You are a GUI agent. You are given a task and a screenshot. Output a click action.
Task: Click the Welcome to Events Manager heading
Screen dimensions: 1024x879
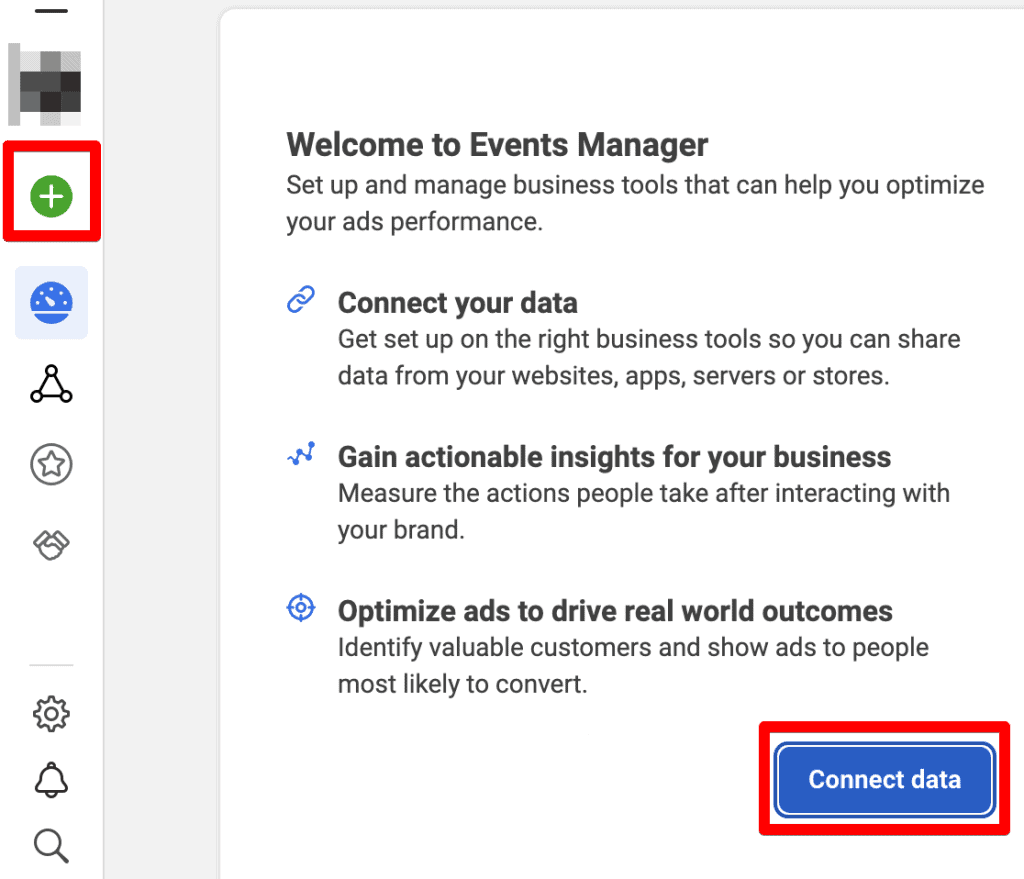[497, 144]
